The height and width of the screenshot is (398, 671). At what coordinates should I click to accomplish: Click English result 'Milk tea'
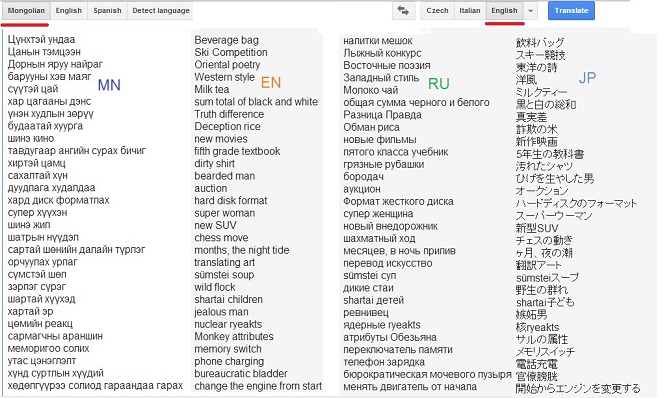211,89
